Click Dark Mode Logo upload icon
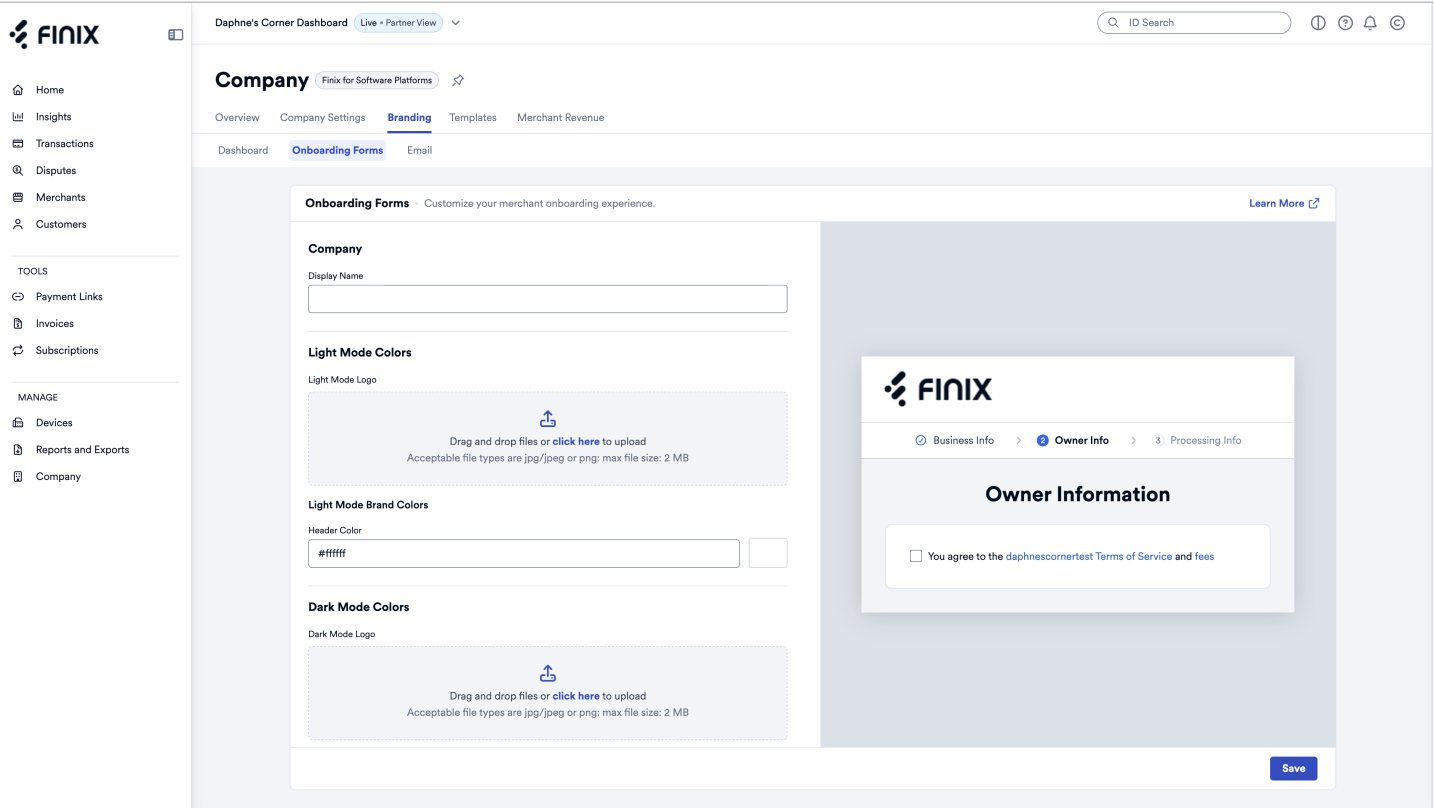1434x810 pixels. coord(548,674)
